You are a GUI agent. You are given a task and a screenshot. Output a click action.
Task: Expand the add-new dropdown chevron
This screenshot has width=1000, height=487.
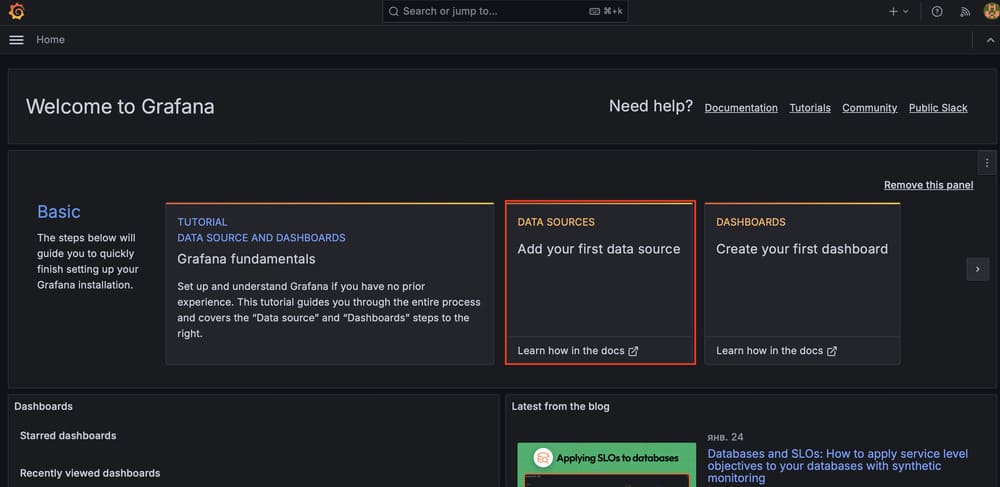(906, 11)
